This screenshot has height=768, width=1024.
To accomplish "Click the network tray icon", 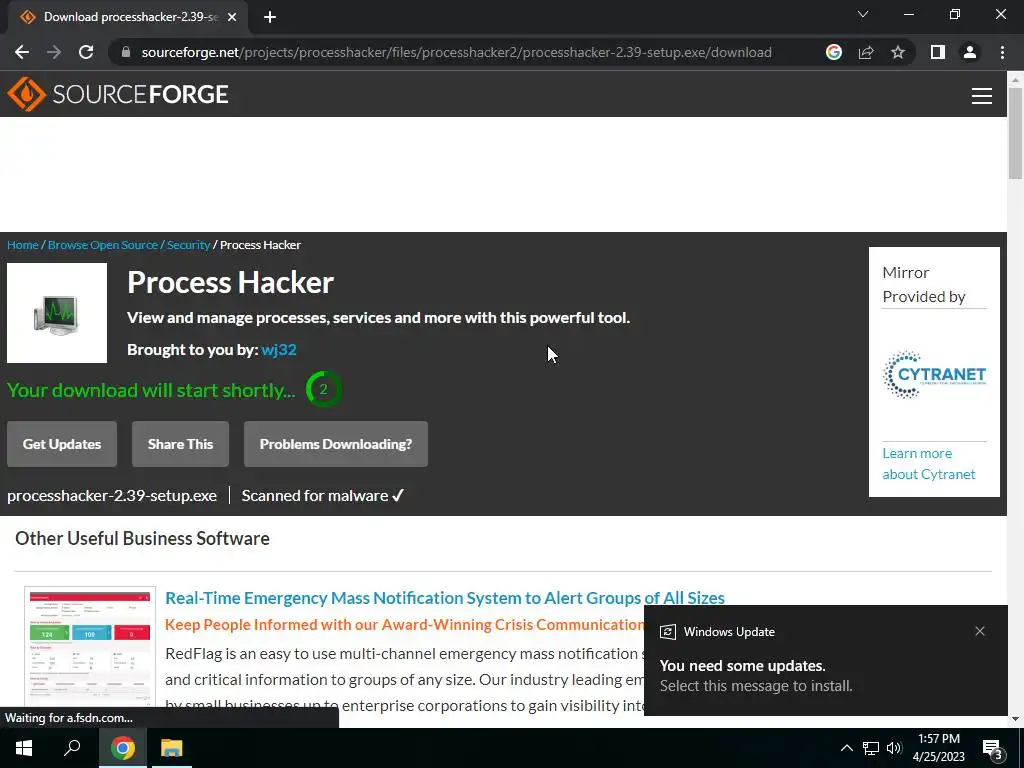I will [x=871, y=748].
